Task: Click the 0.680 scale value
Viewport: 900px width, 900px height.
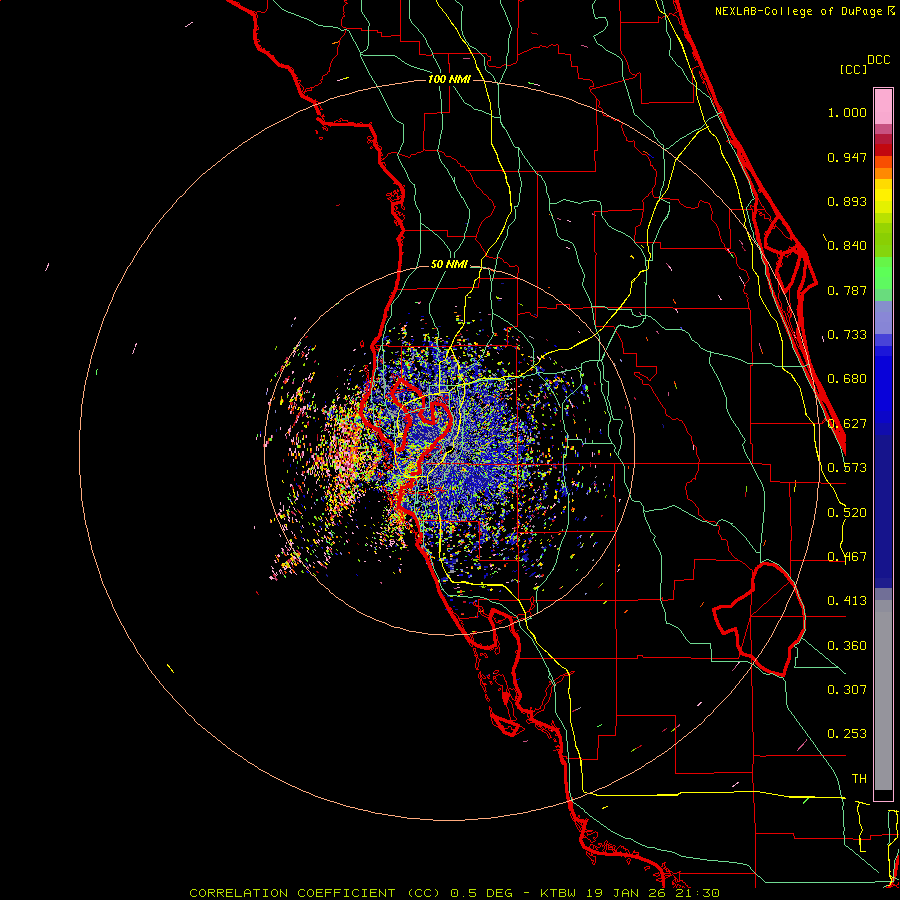Action: pos(847,379)
